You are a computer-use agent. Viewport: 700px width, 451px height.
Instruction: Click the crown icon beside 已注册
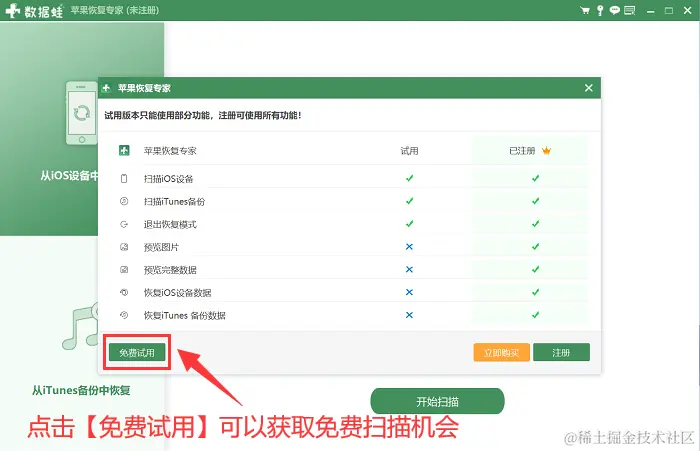point(546,150)
